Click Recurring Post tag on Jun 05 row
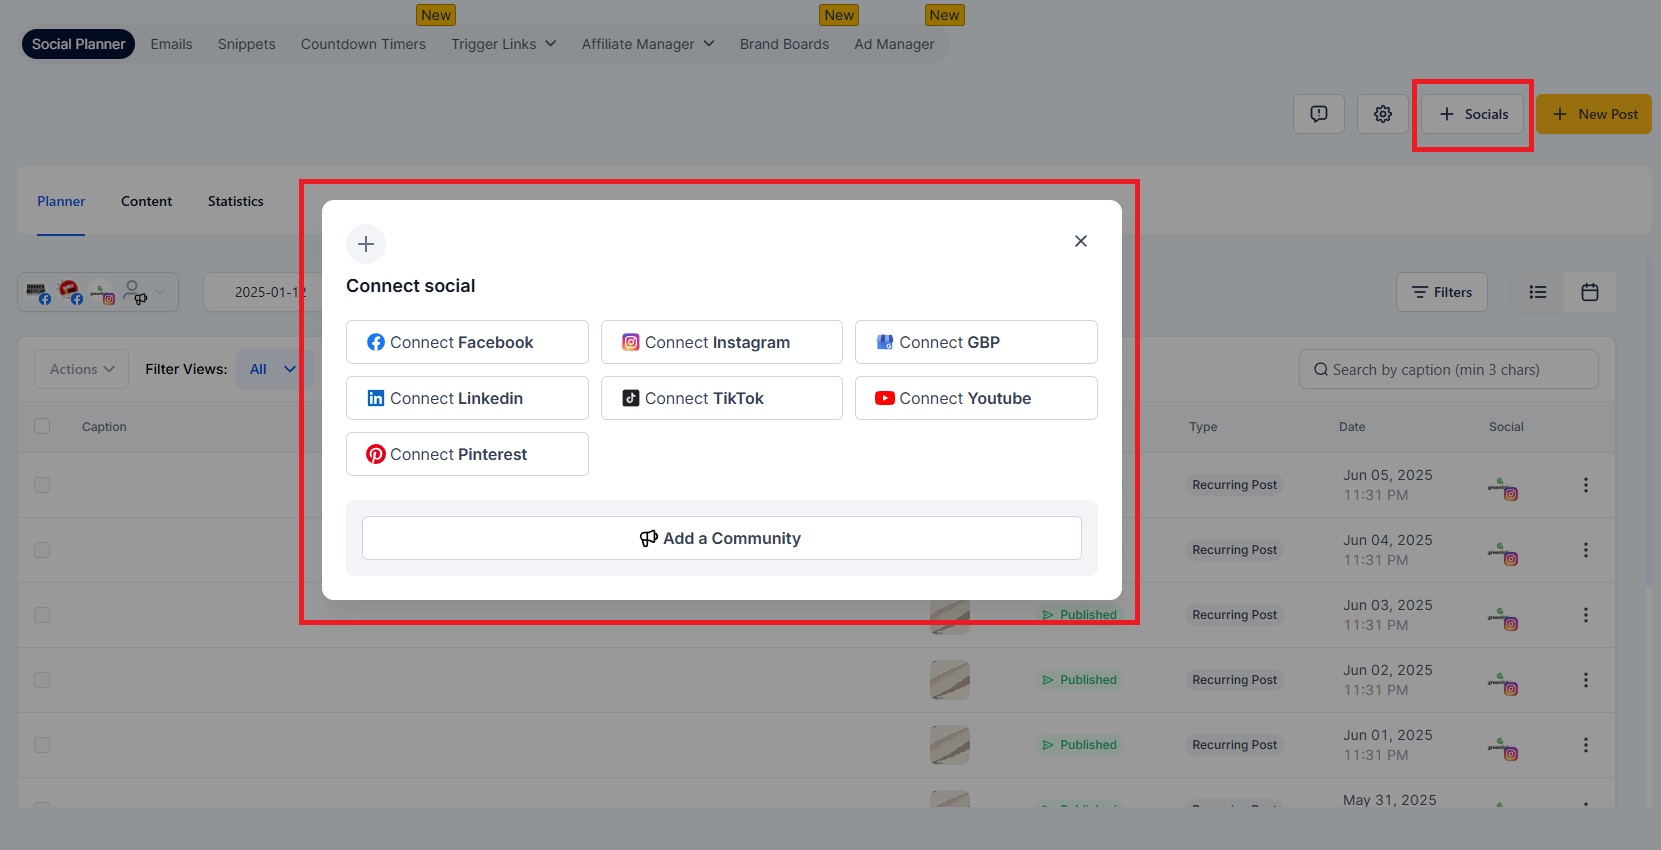 pos(1234,485)
